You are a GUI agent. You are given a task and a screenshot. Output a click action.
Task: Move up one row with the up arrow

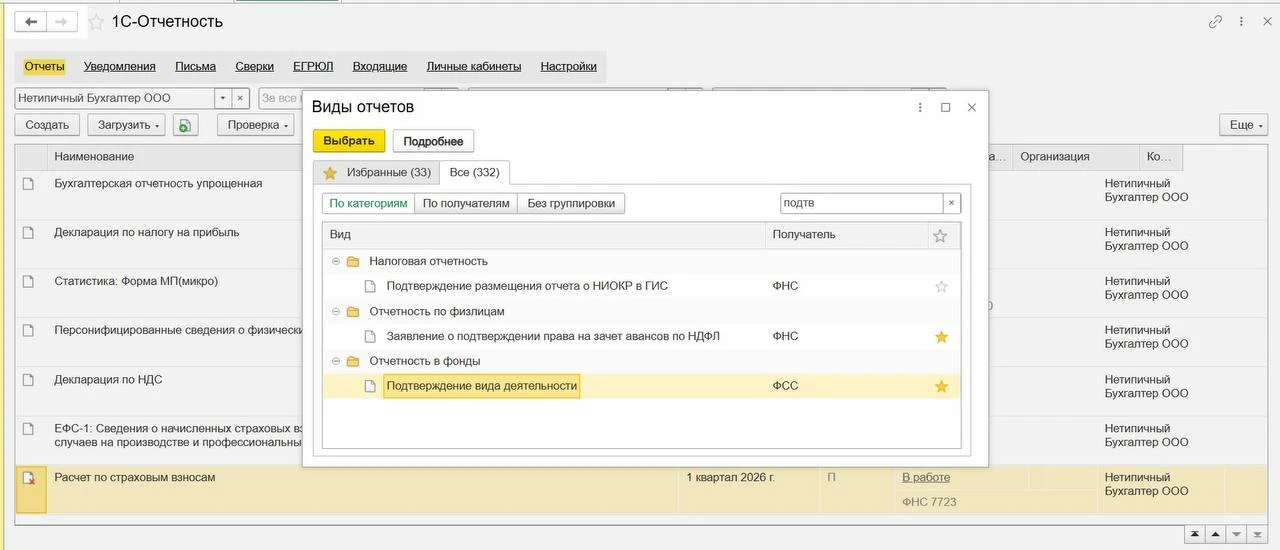(x=1216, y=534)
